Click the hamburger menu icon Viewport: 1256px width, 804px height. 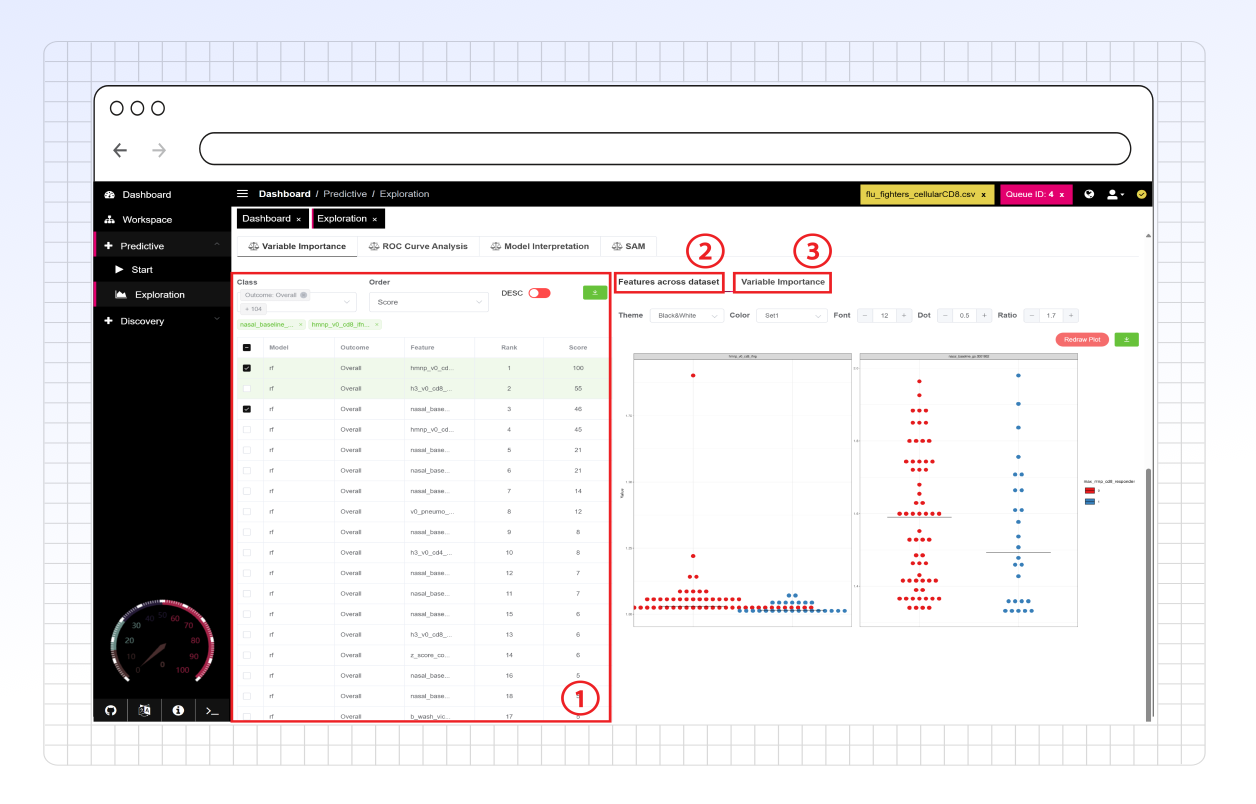242,194
